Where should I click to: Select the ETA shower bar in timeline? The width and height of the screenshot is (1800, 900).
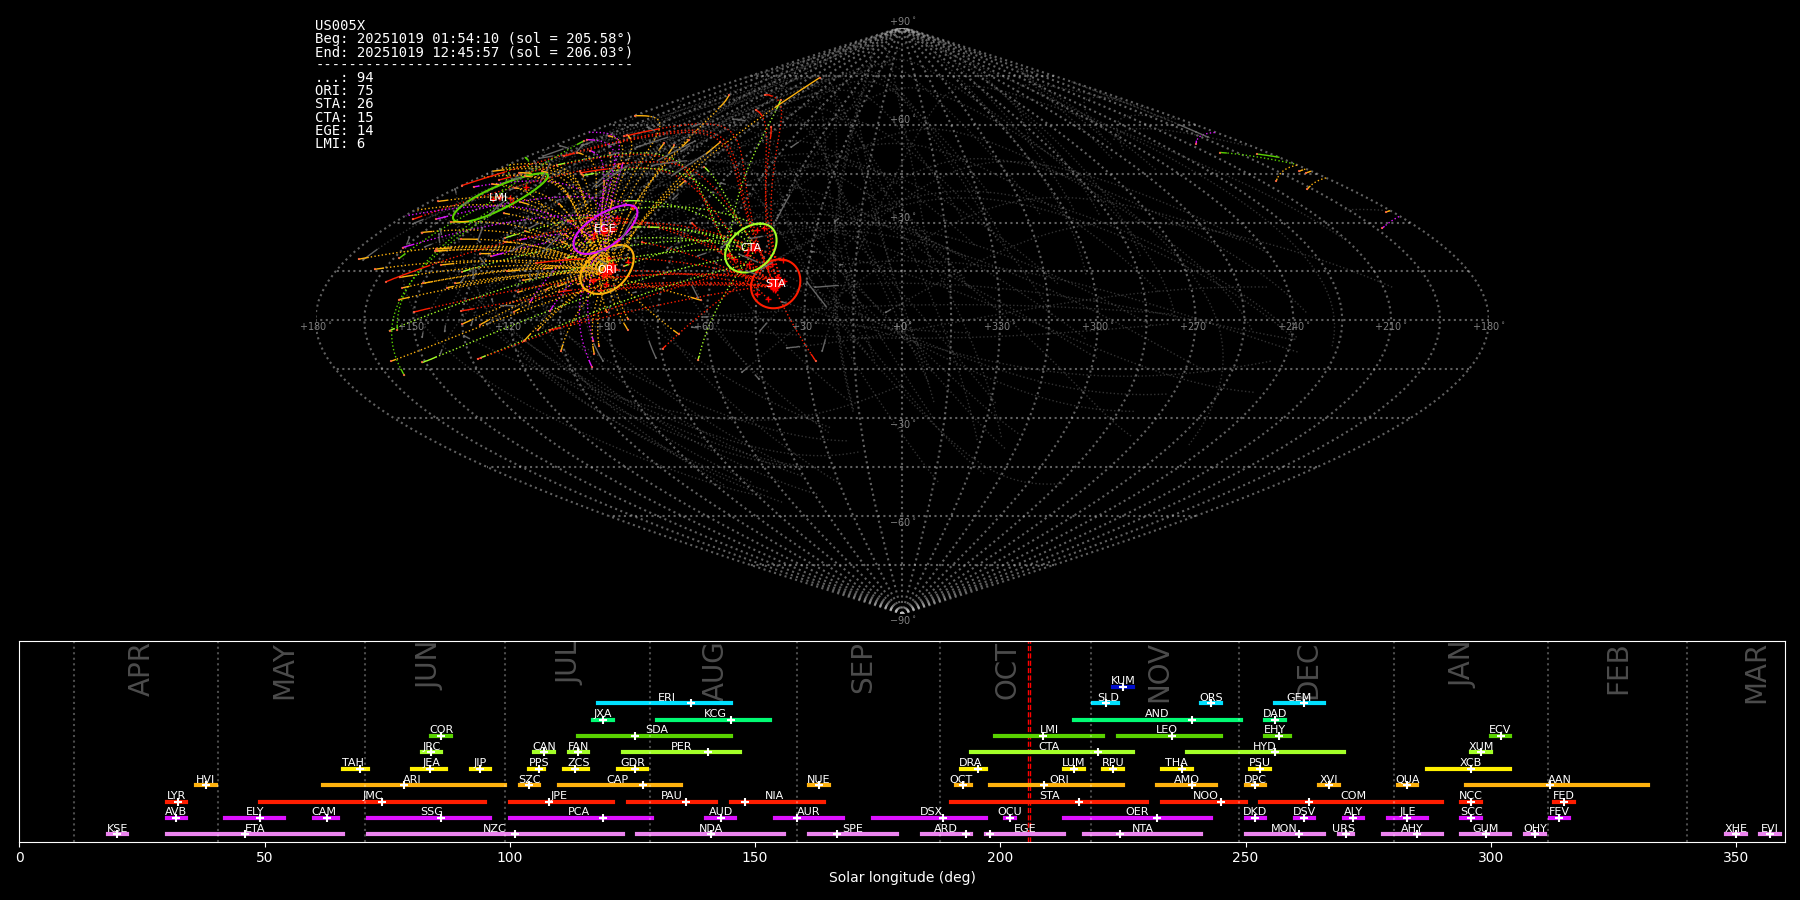(255, 834)
